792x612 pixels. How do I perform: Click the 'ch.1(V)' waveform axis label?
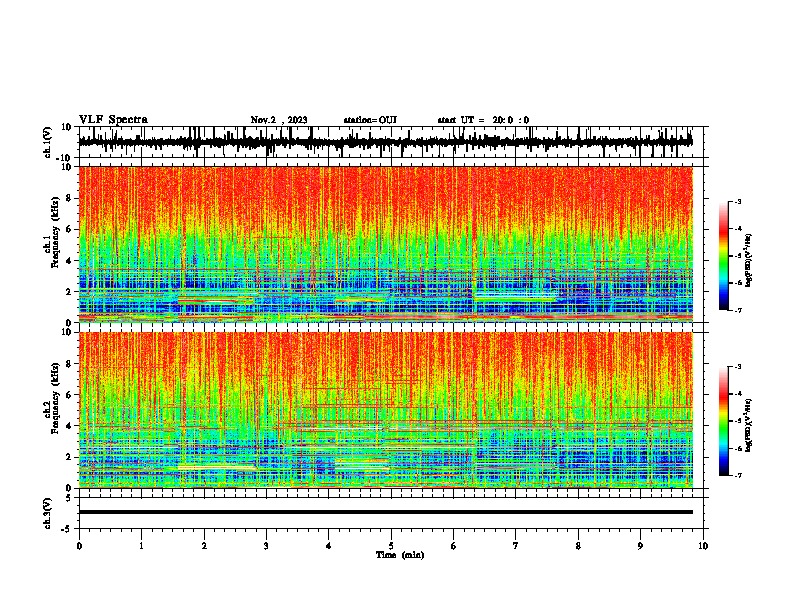click(x=48, y=142)
